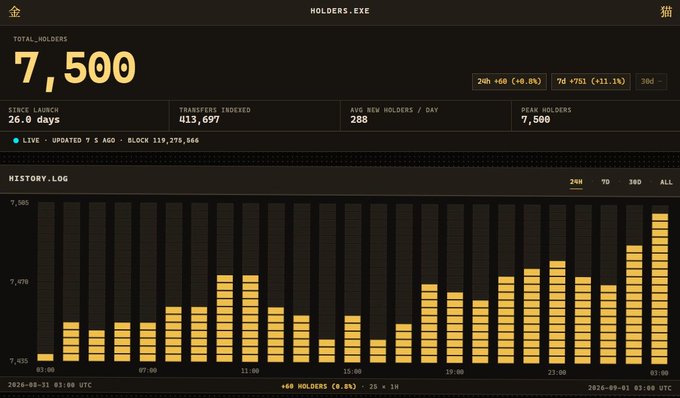Click the UPDATED 7 S AGO status text

tap(84, 140)
